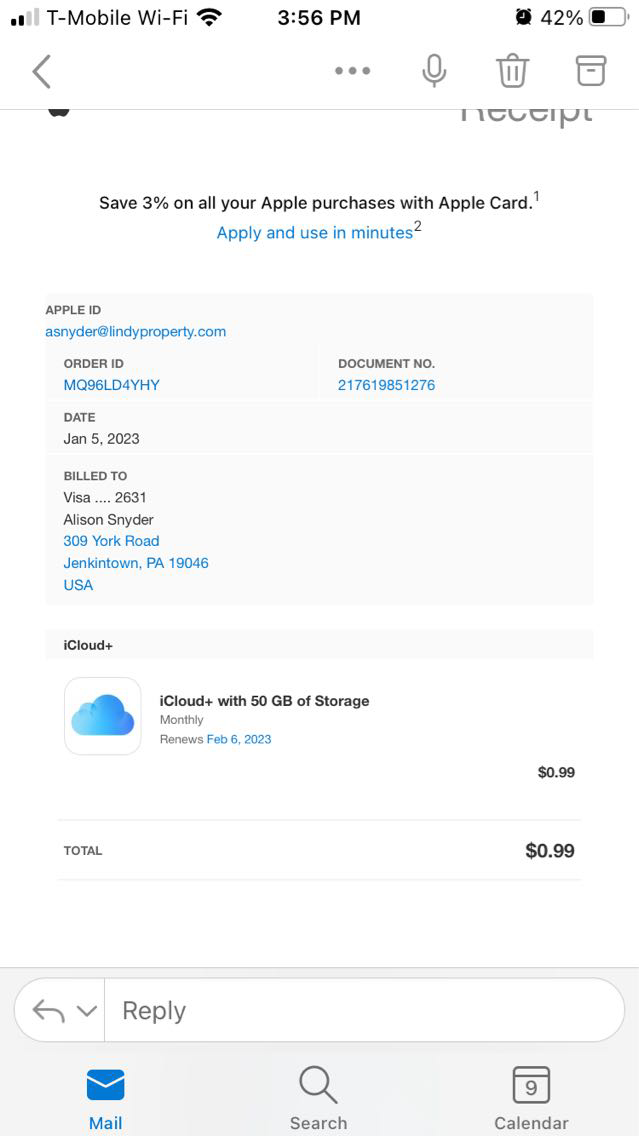Tap the Feb 6, 2023 renewal date

click(x=239, y=739)
